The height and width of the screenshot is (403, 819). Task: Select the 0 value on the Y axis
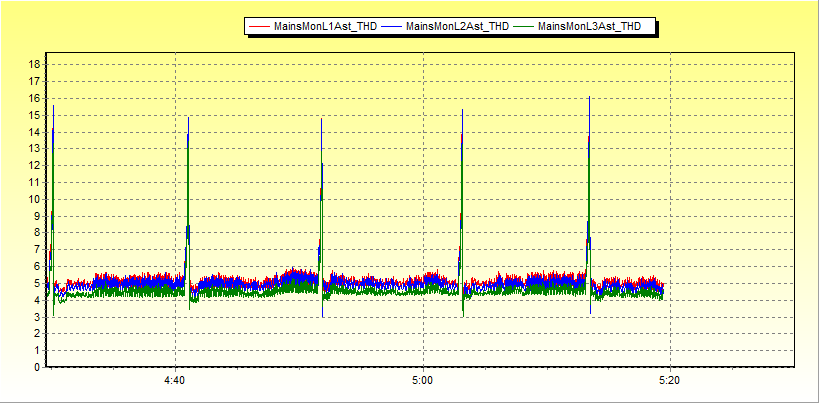click(36, 367)
